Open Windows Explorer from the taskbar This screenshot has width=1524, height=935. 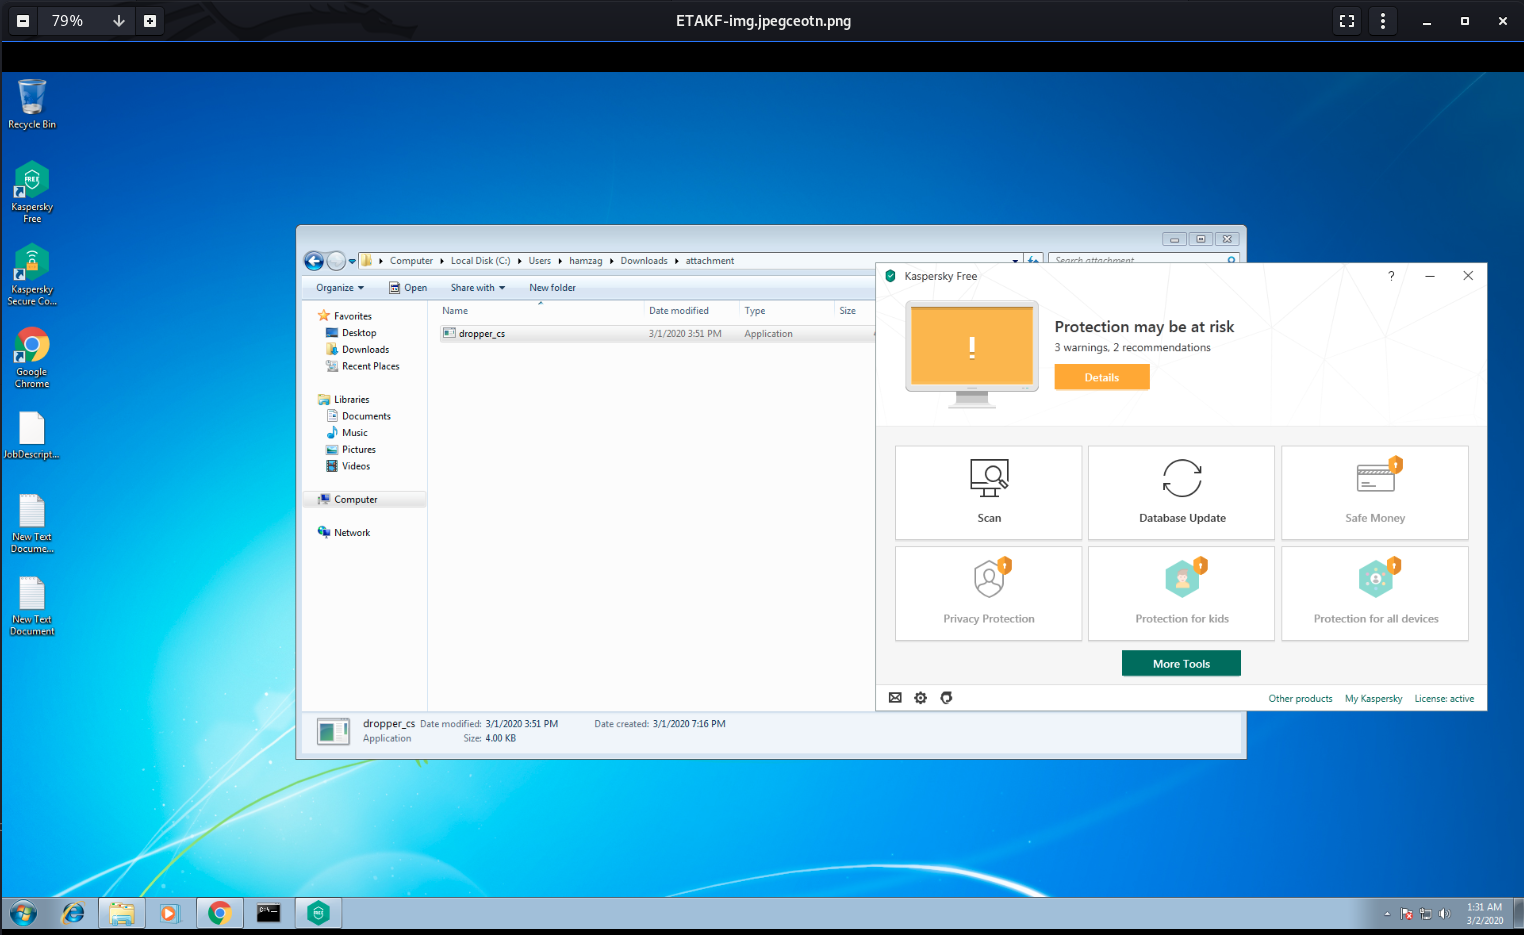[122, 913]
